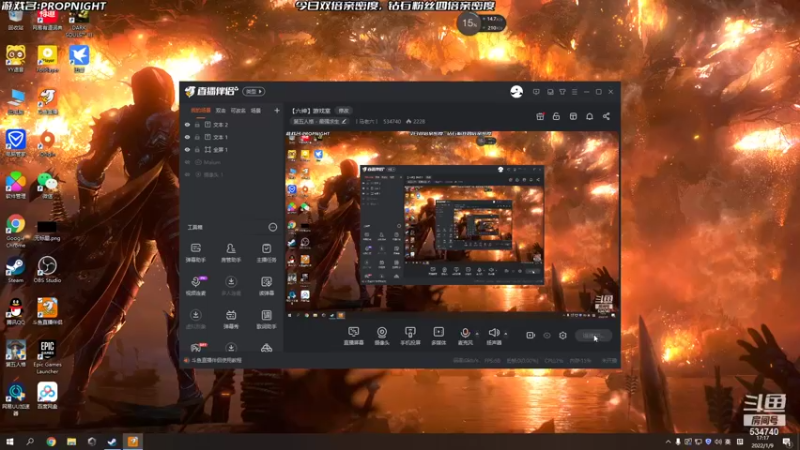The width and height of the screenshot is (800, 450).
Task: Download the tool left of 弹幕秀
Action: pos(195,319)
